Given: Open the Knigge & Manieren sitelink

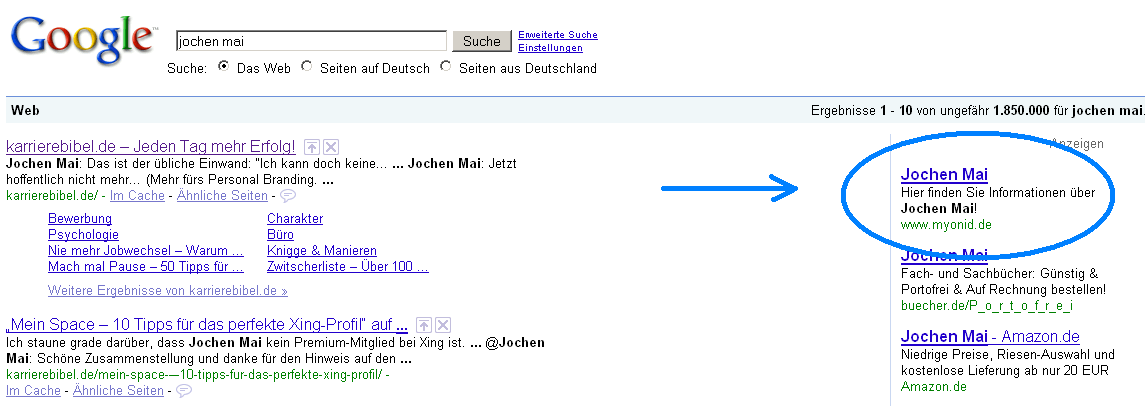Looking at the screenshot, I should [322, 250].
